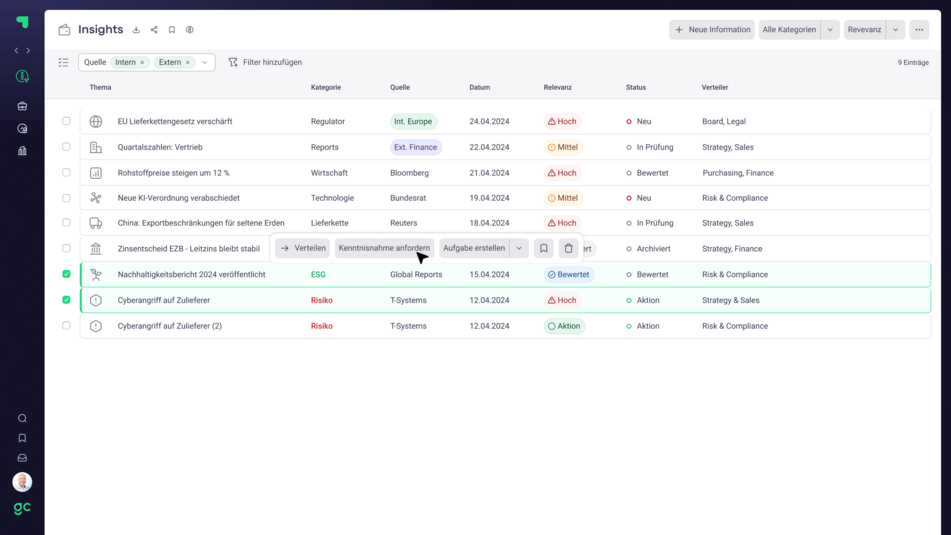
Task: Tick the checkbox for EU Lieferkettengesetz verschärft
Action: (67, 121)
